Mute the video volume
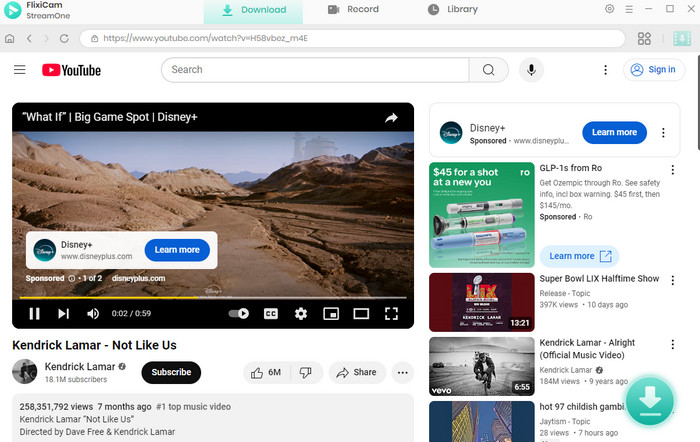Image resolution: width=700 pixels, height=442 pixels. (x=93, y=313)
